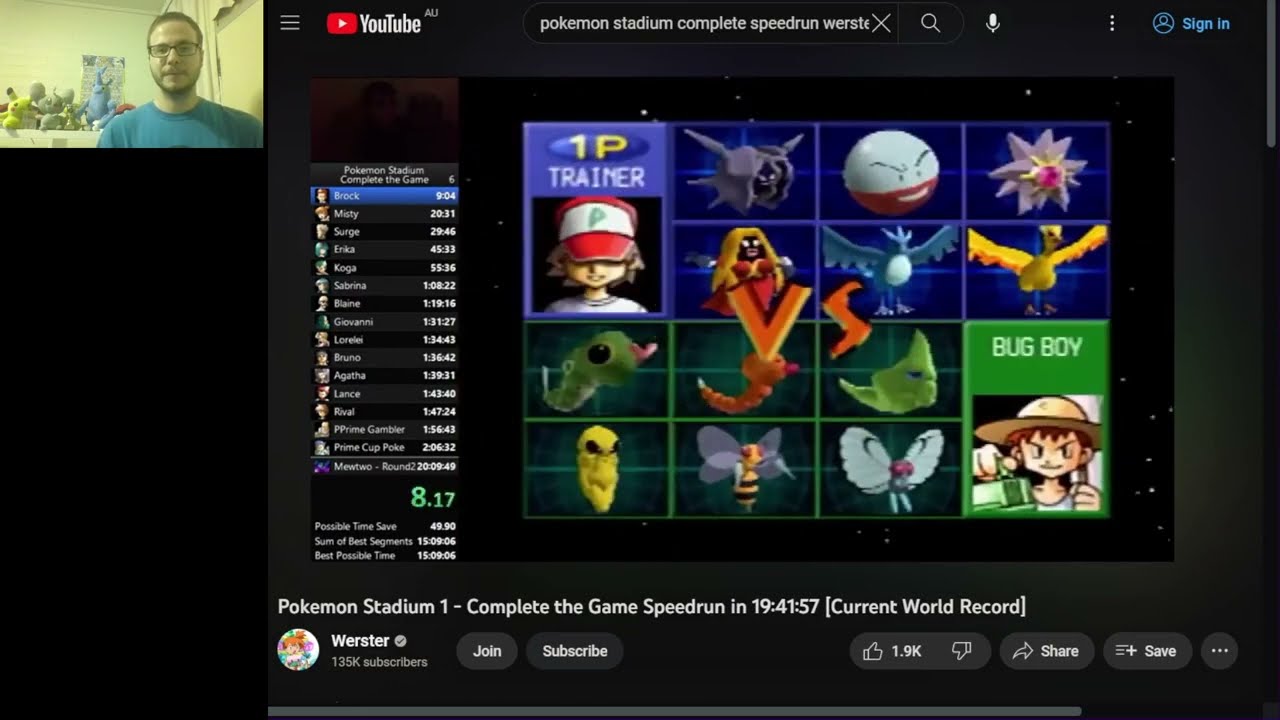Sign in to YouTube

point(1192,23)
